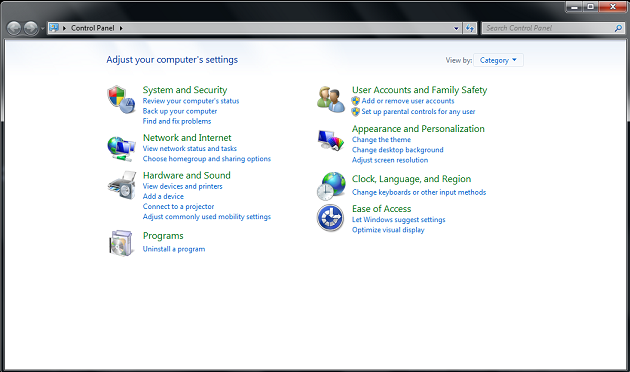Click Back up your computer
The width and height of the screenshot is (630, 372).
[180, 111]
